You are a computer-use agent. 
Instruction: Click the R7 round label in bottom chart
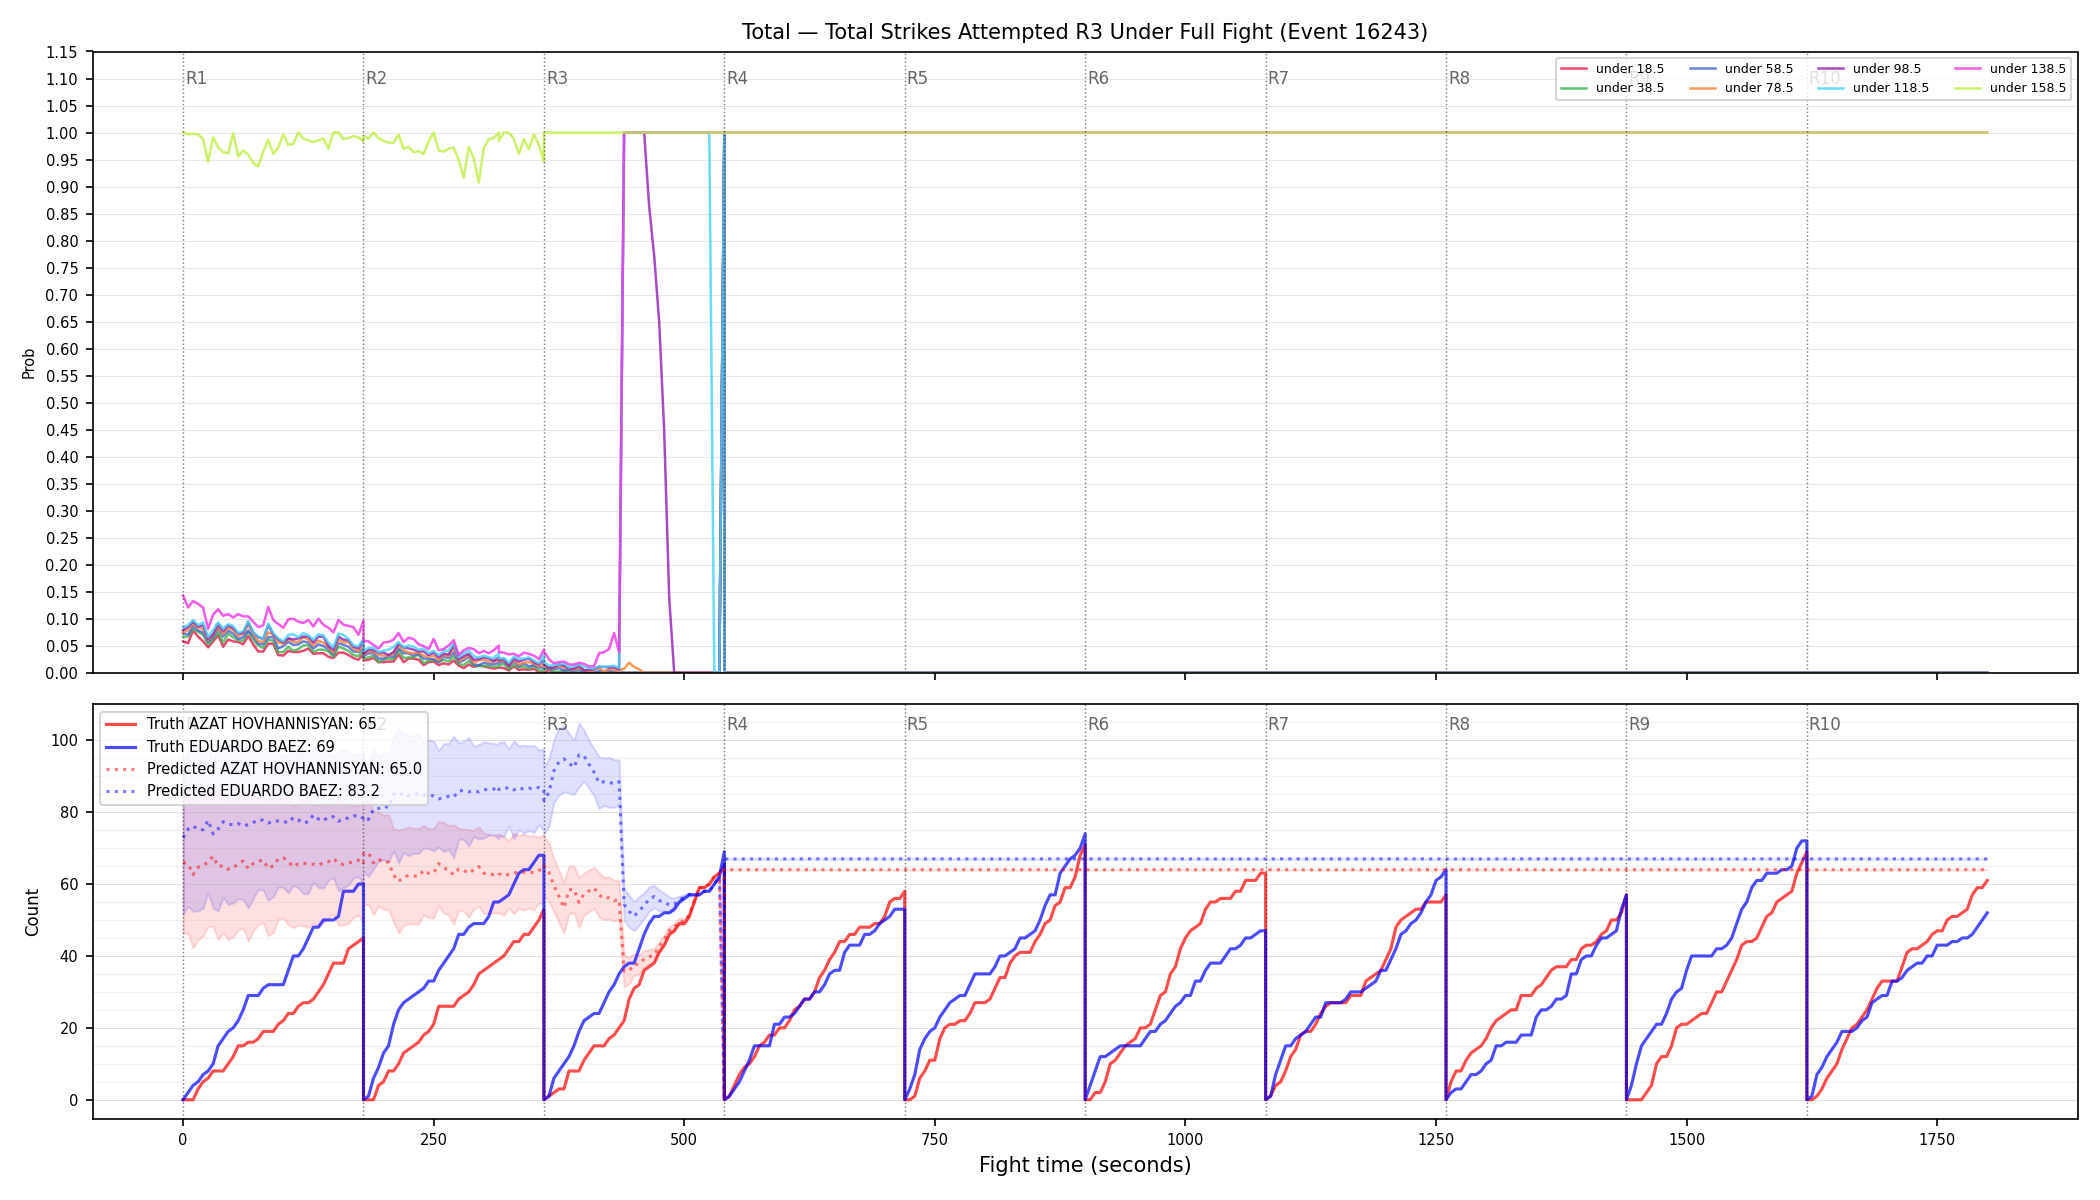(x=1278, y=724)
